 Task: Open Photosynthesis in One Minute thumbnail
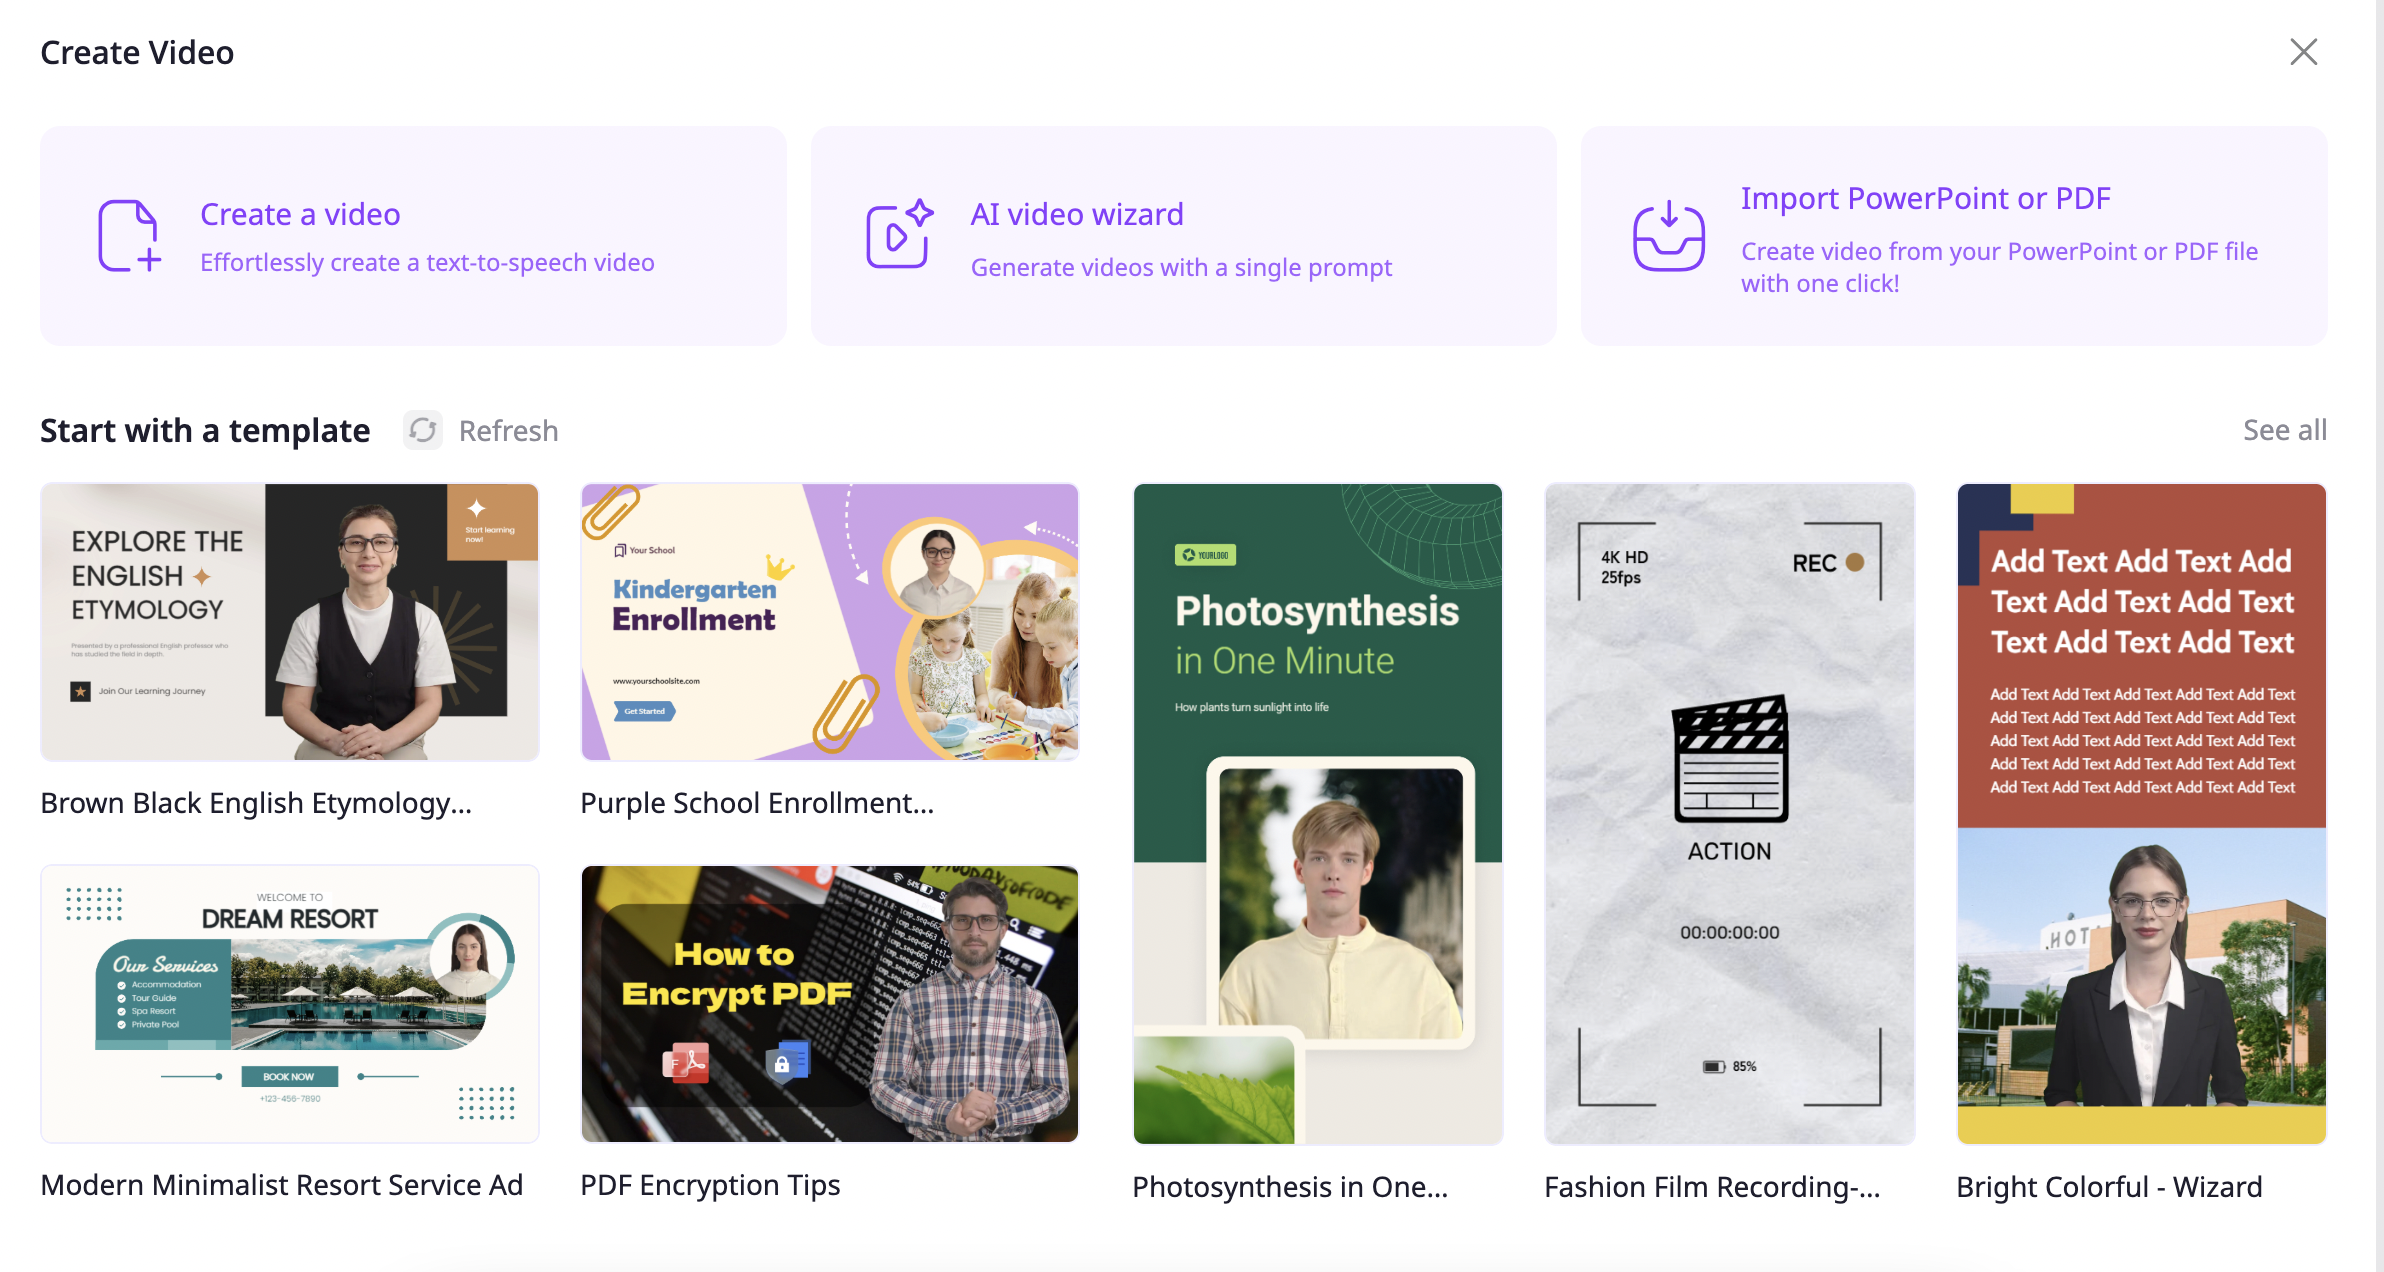pyautogui.click(x=1317, y=814)
